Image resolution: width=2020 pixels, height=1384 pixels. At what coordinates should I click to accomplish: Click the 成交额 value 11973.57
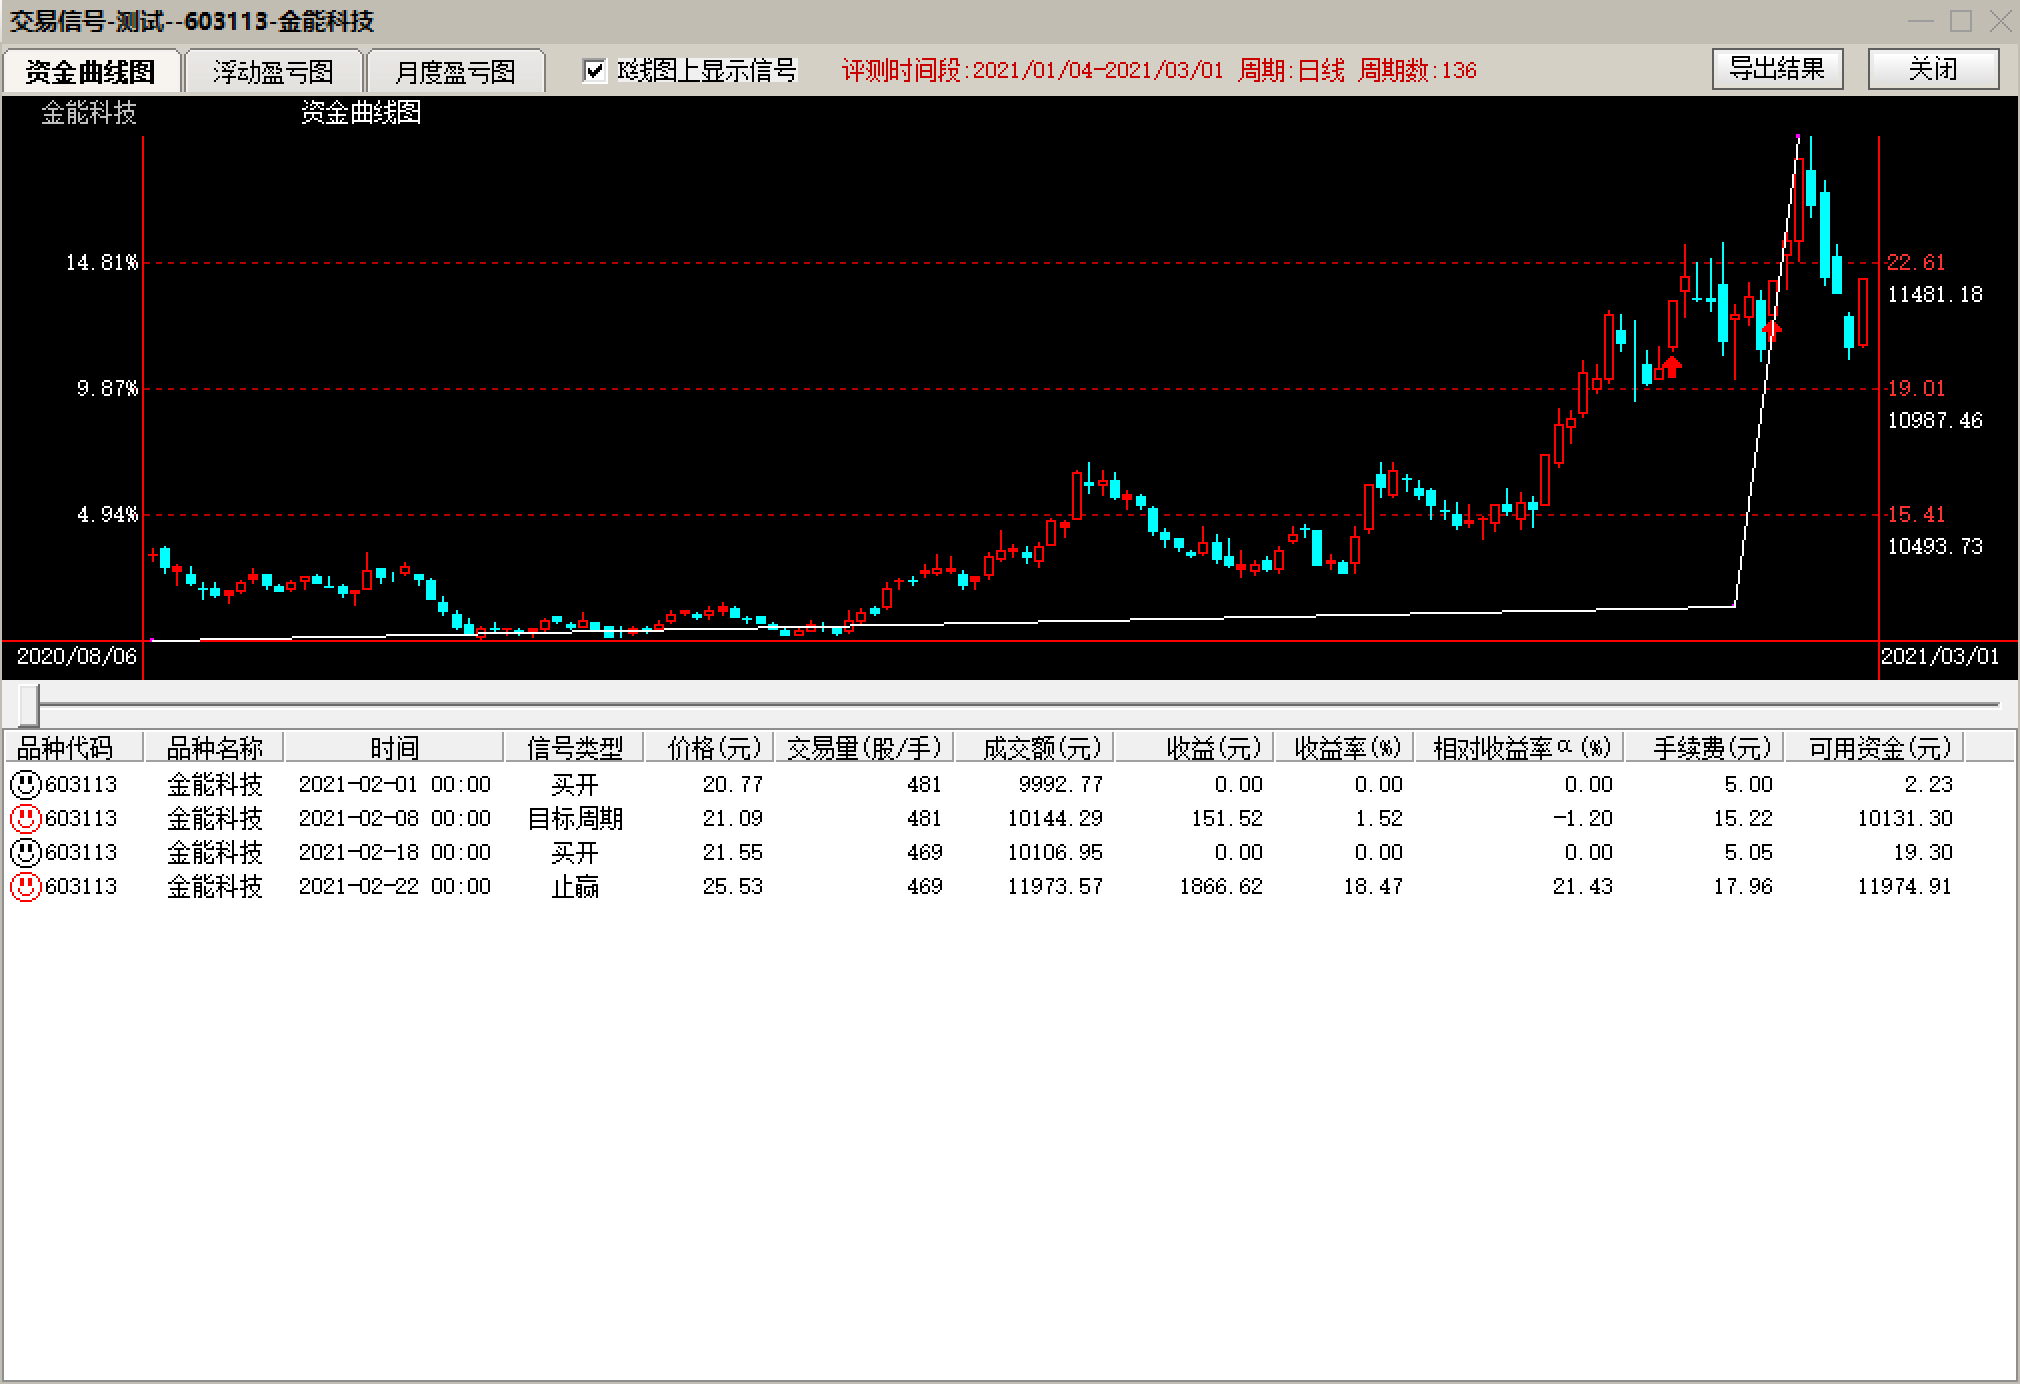1055,886
